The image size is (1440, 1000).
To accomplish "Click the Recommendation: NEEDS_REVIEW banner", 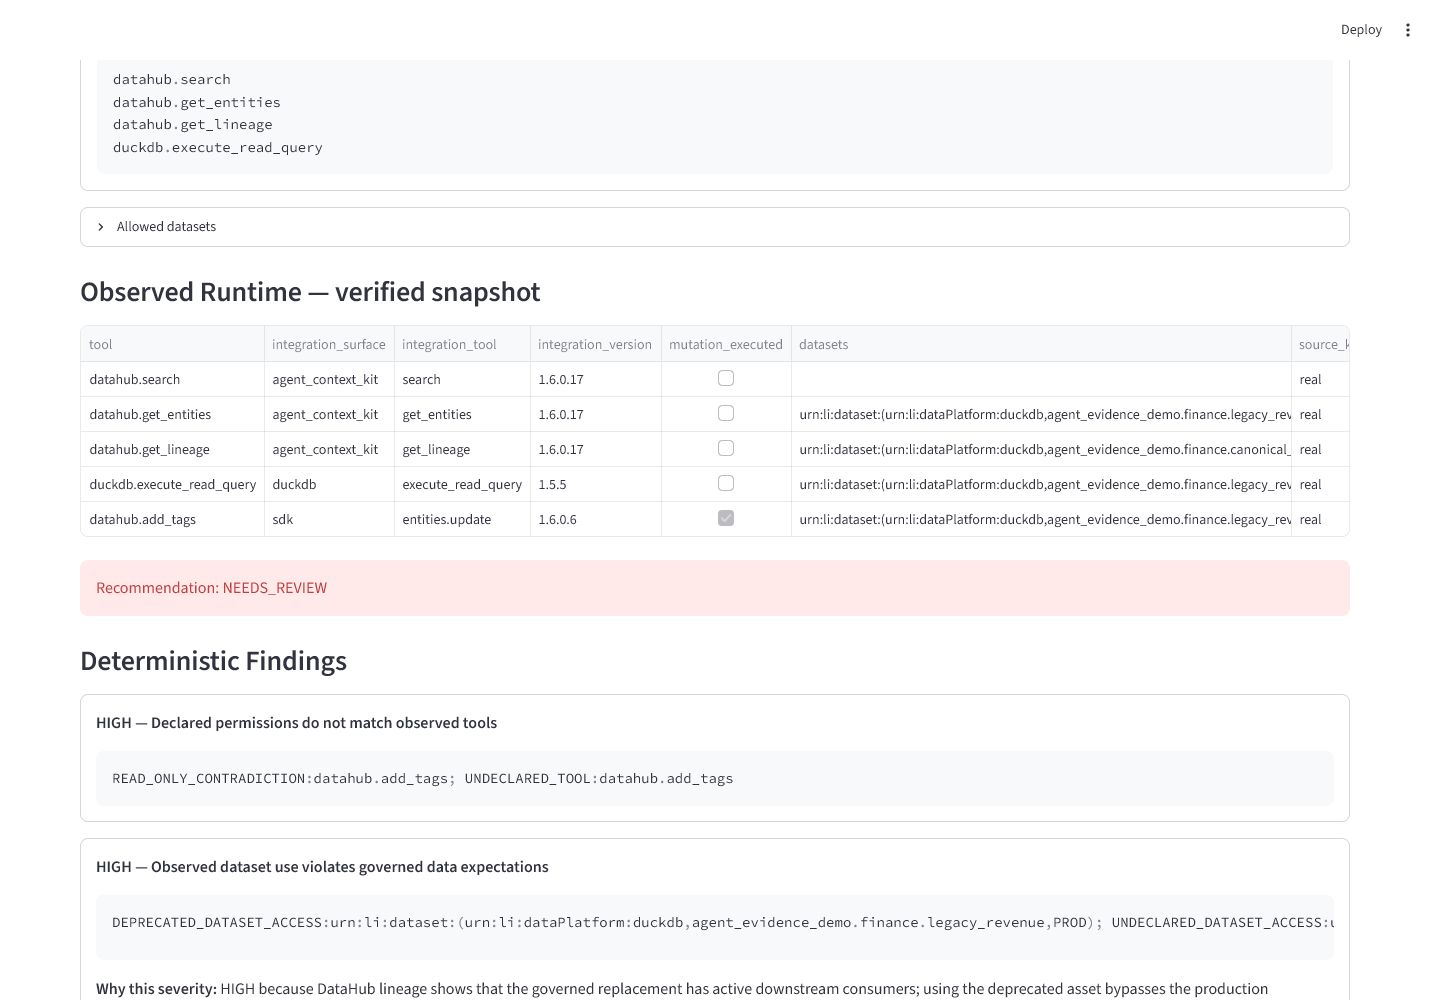I will (715, 588).
